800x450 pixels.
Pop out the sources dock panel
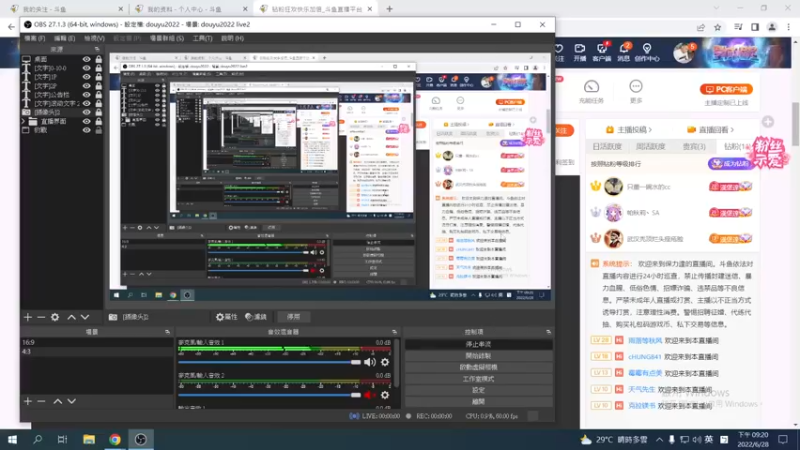click(97, 49)
